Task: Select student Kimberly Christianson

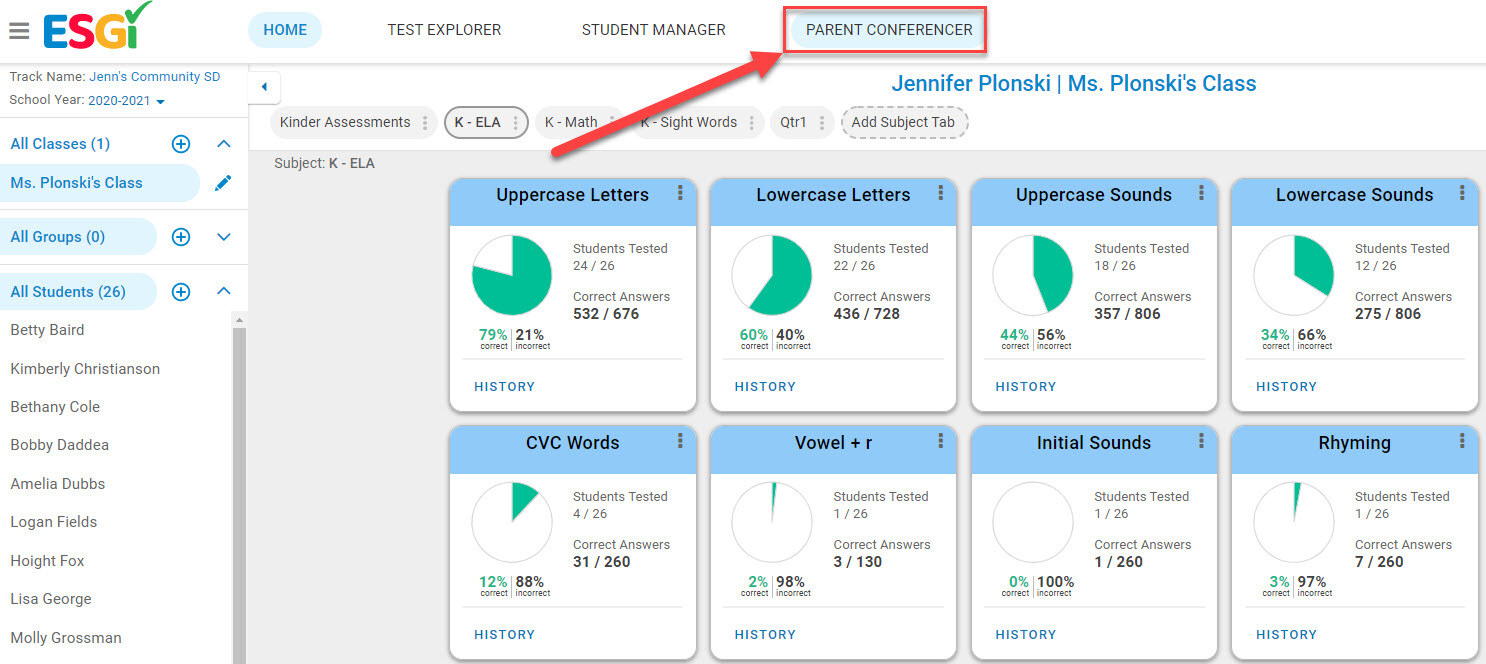Action: pyautogui.click(x=85, y=369)
